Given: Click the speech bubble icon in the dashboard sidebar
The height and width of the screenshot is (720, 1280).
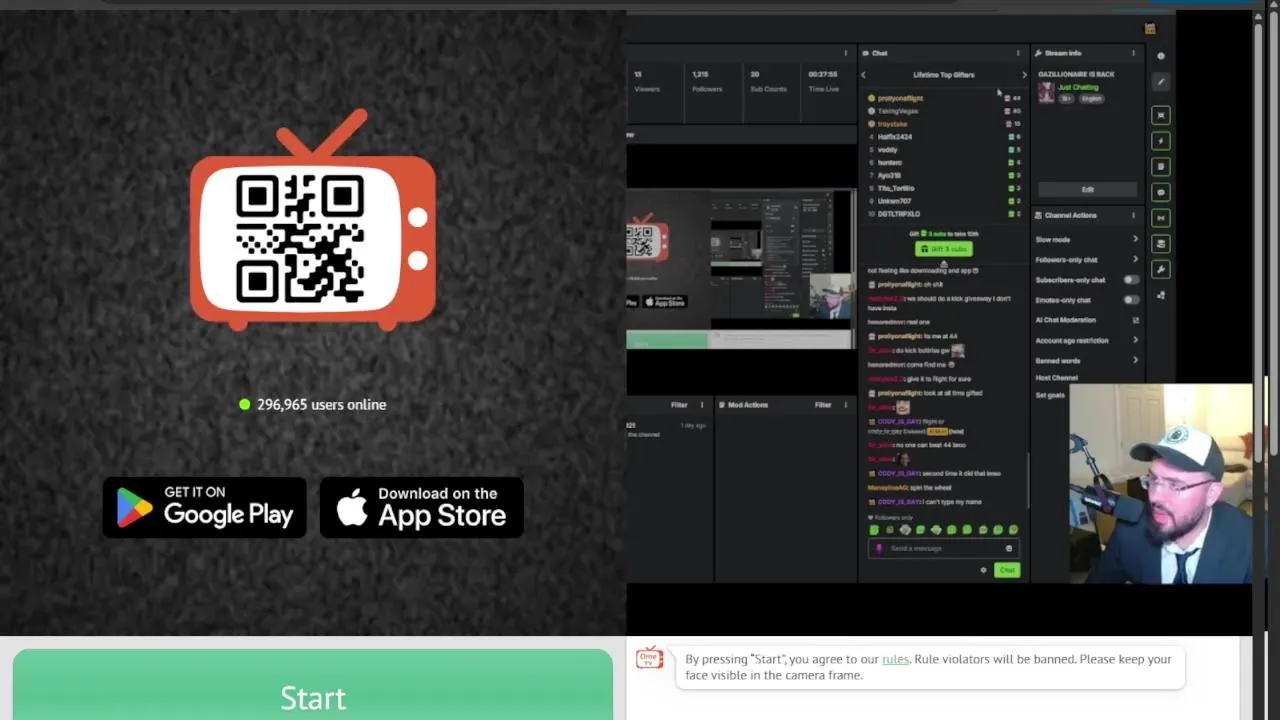Looking at the screenshot, I should coord(1161,192).
